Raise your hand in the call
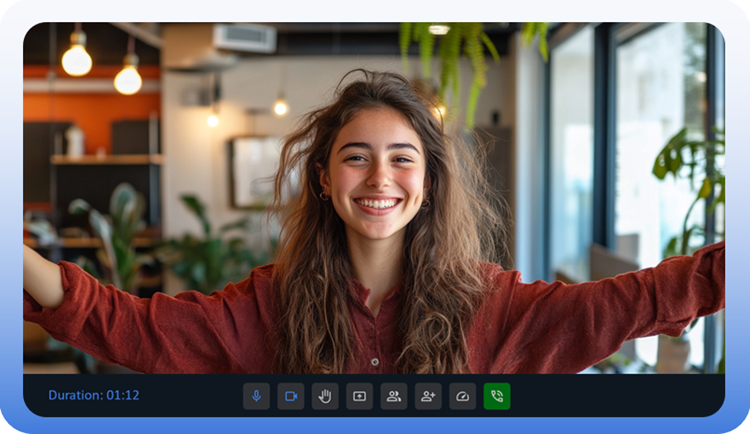The height and width of the screenshot is (434, 750). [325, 396]
